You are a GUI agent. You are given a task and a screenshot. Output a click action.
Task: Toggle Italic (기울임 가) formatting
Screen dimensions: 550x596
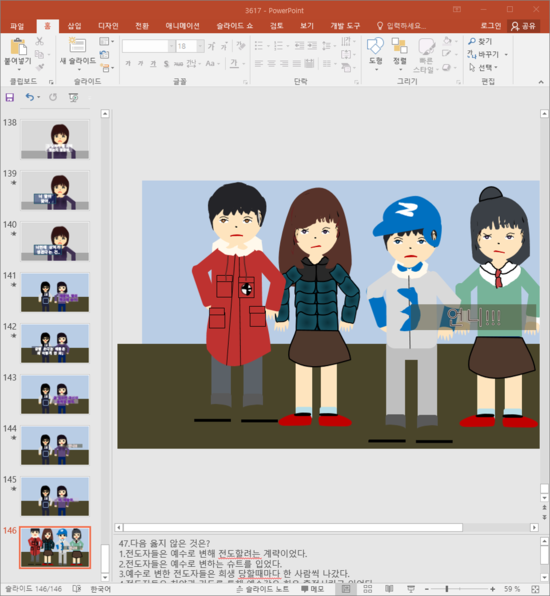(x=141, y=63)
